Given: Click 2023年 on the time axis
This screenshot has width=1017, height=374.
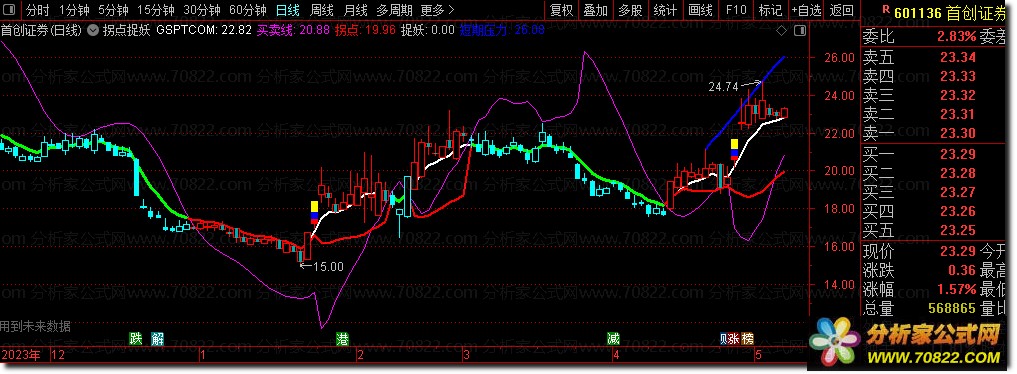Looking at the screenshot, I should coord(20,355).
